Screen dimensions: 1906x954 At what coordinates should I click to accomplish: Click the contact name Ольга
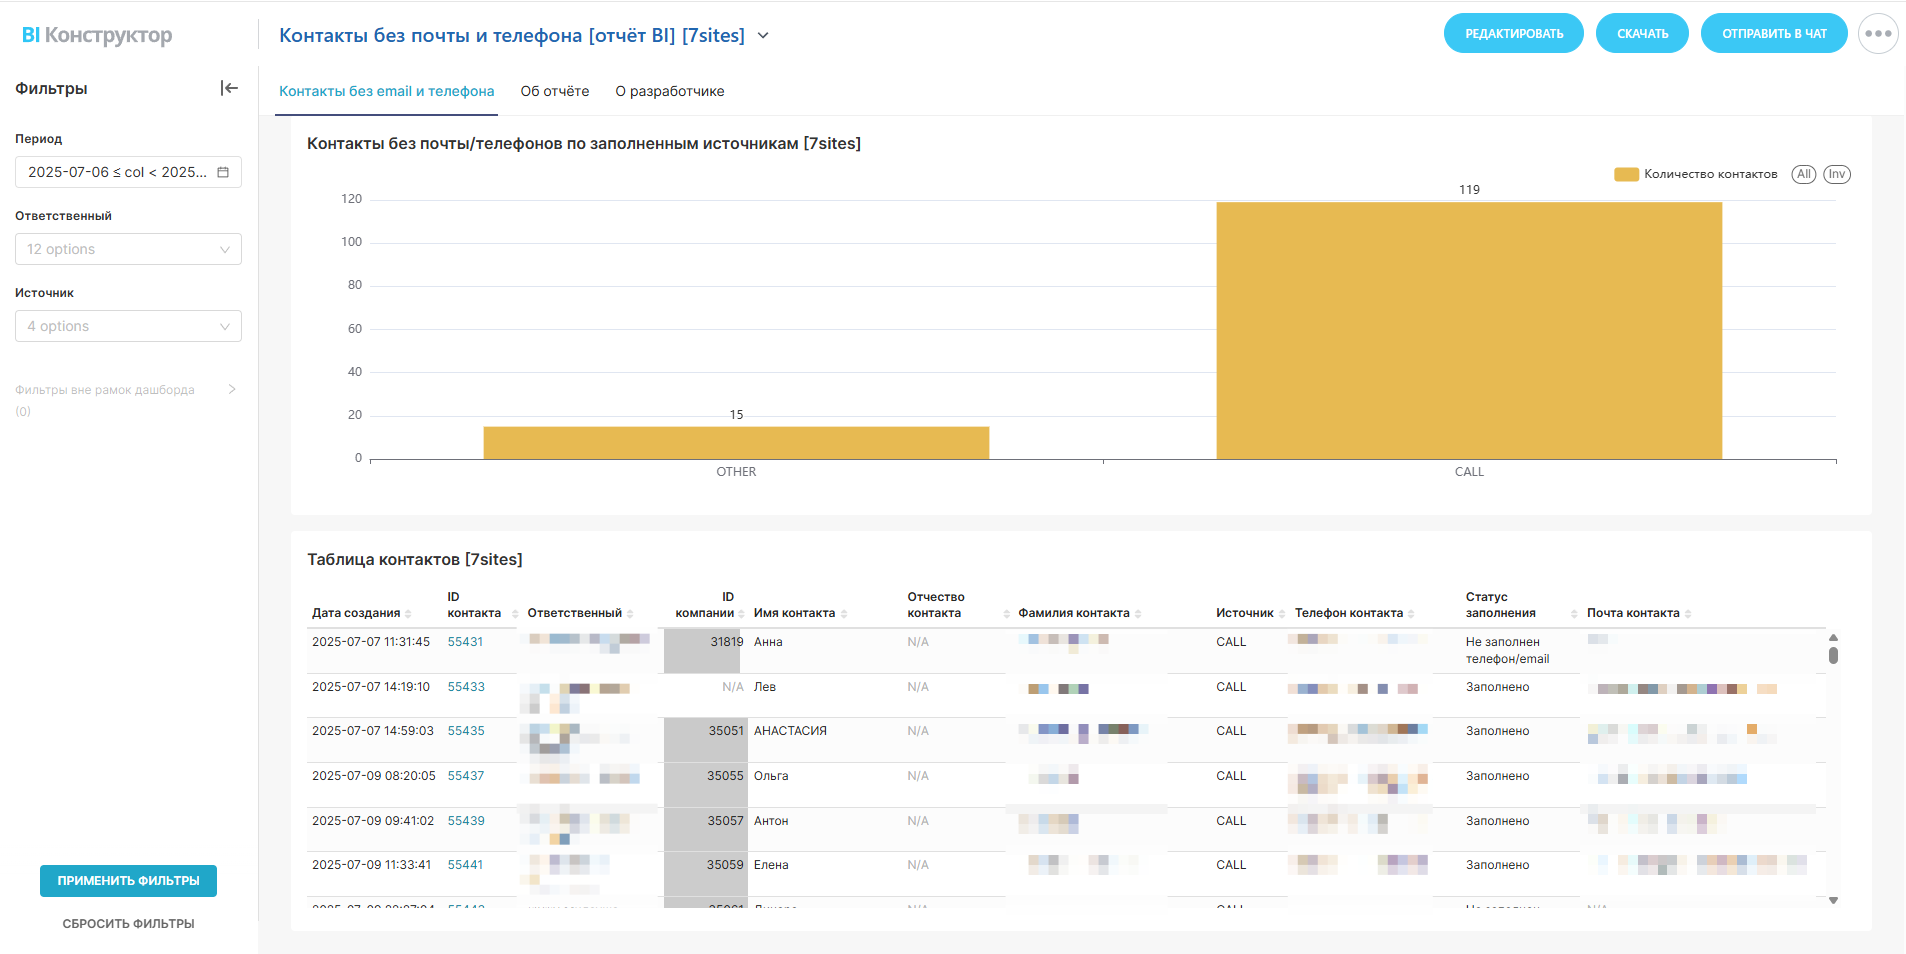771,776
